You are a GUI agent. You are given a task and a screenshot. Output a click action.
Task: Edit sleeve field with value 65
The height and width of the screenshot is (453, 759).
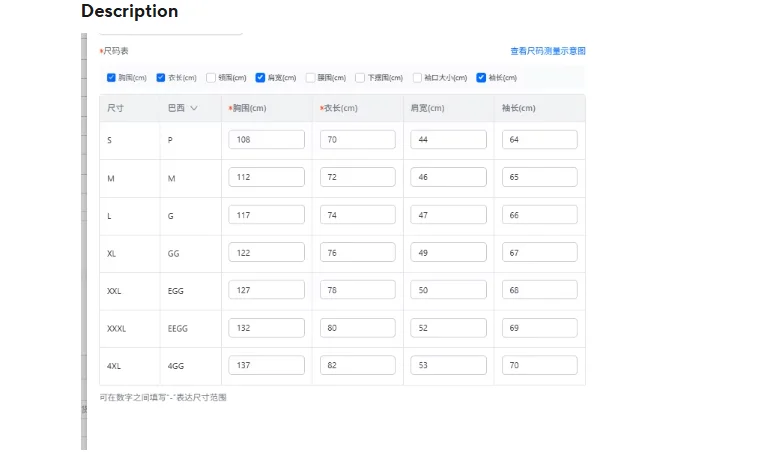[540, 177]
